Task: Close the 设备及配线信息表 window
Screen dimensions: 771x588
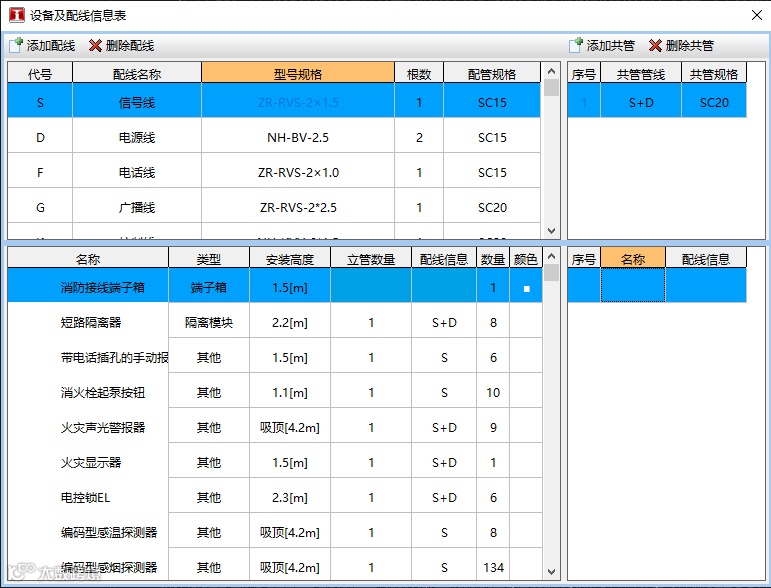Action: click(x=757, y=15)
